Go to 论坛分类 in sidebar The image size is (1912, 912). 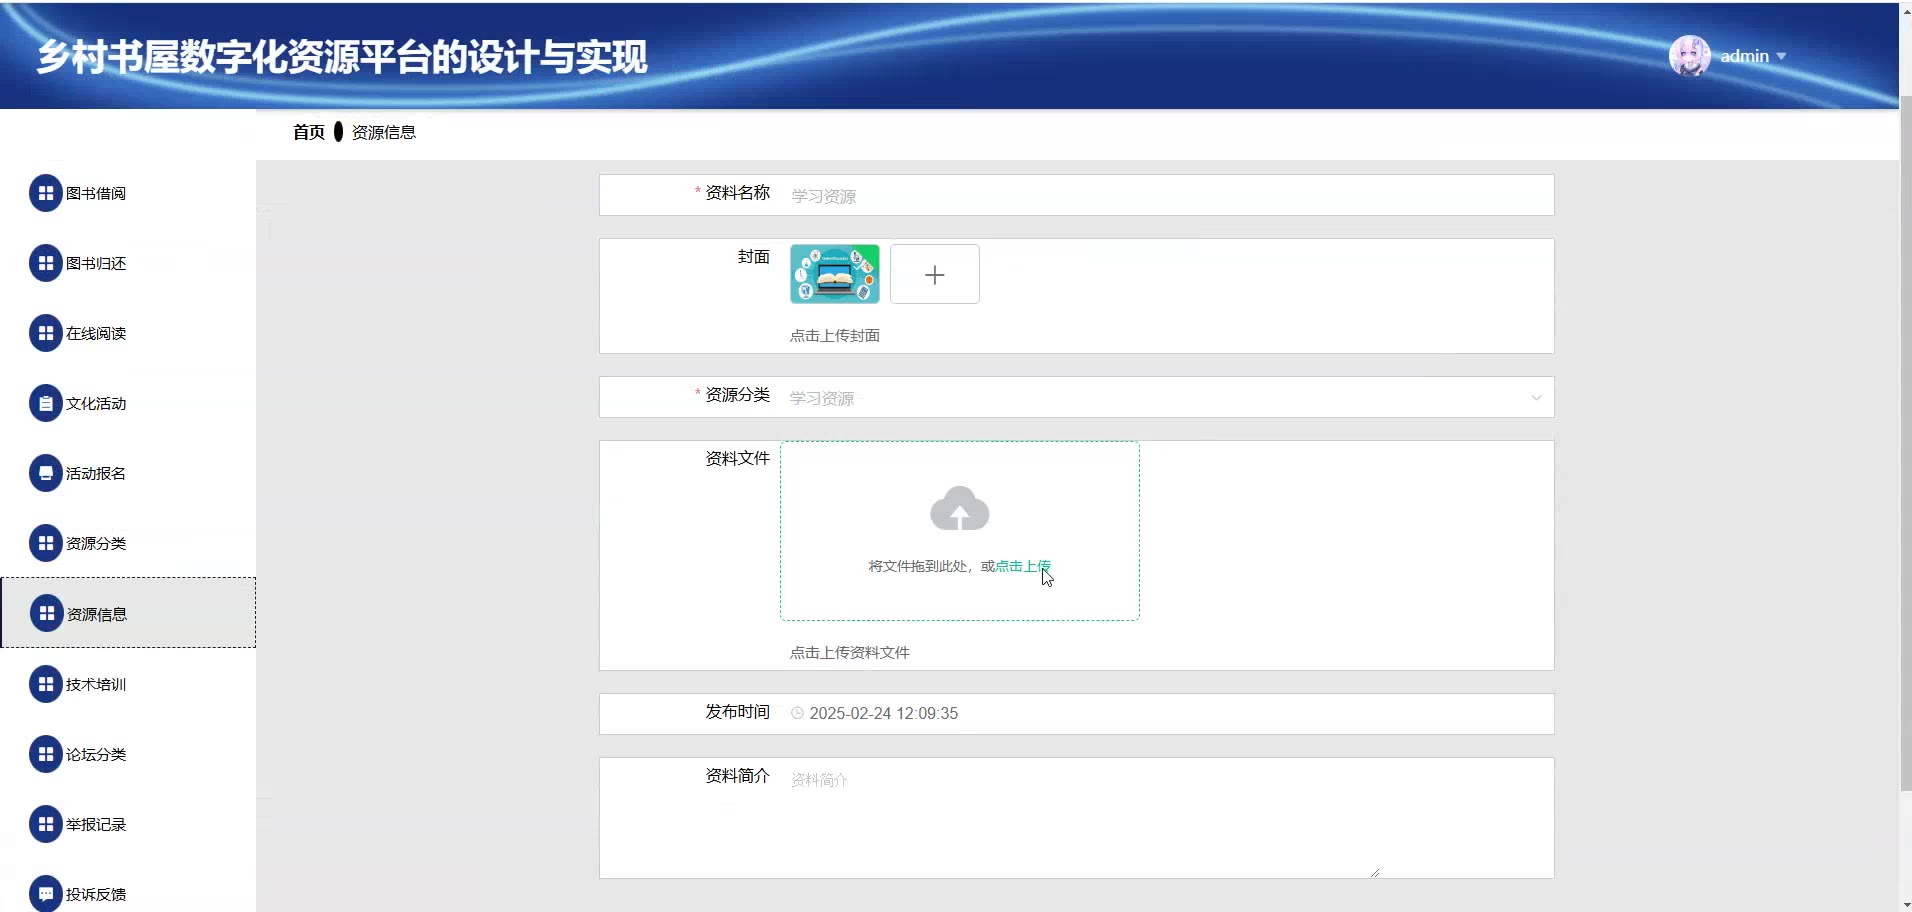(96, 754)
